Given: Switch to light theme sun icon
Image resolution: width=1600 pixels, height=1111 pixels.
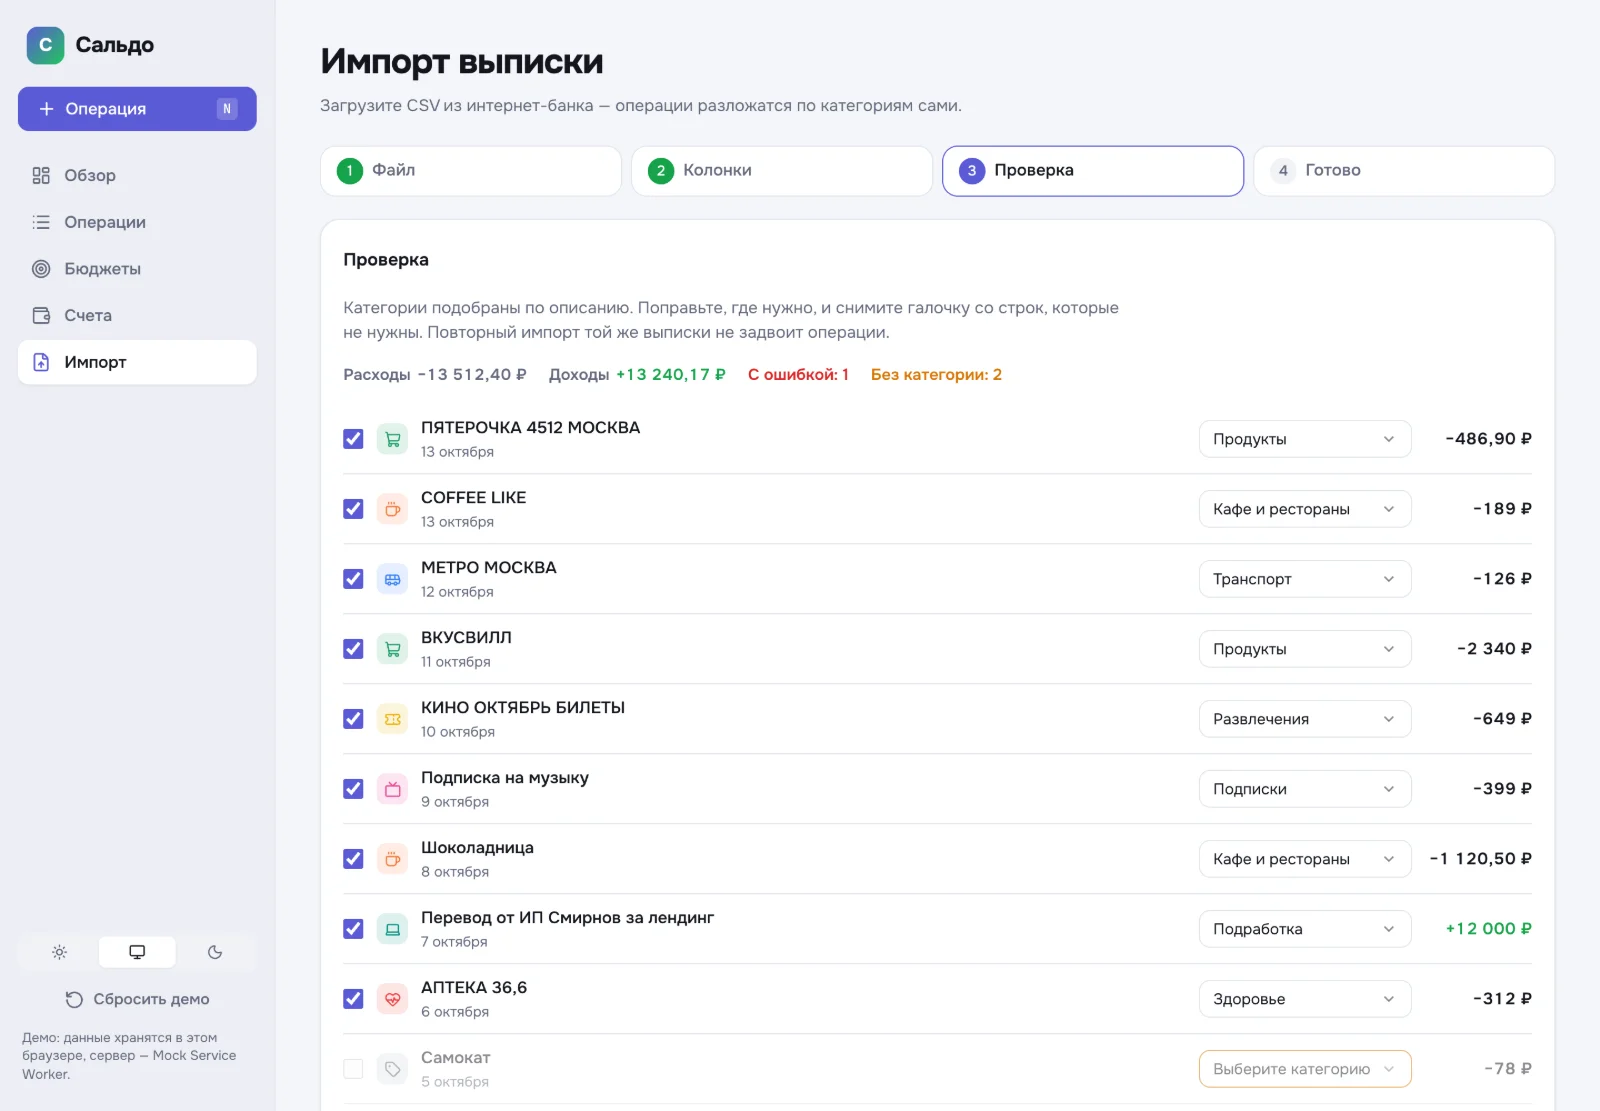Looking at the screenshot, I should click(60, 952).
